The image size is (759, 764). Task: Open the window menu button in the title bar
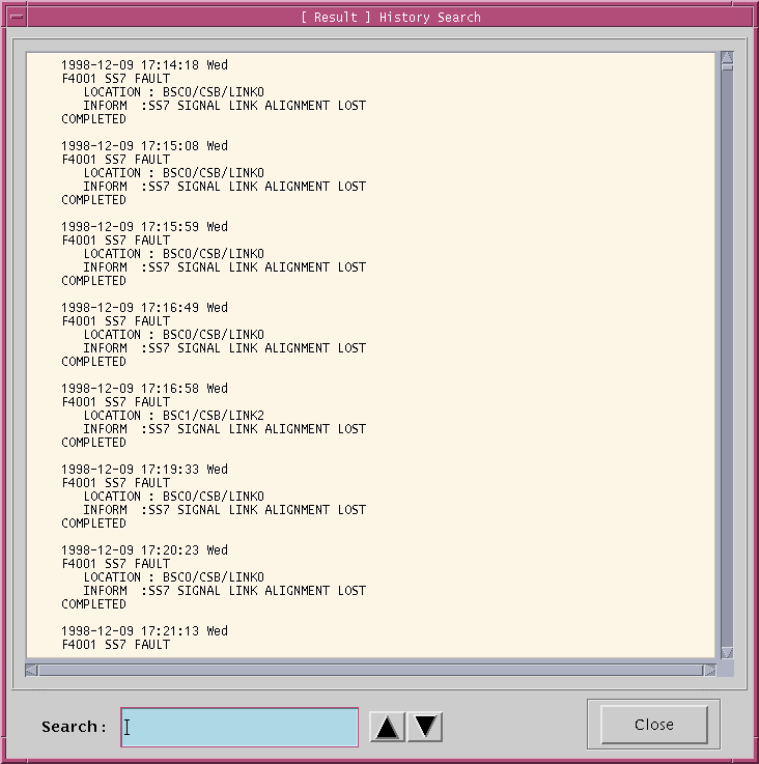(x=17, y=17)
